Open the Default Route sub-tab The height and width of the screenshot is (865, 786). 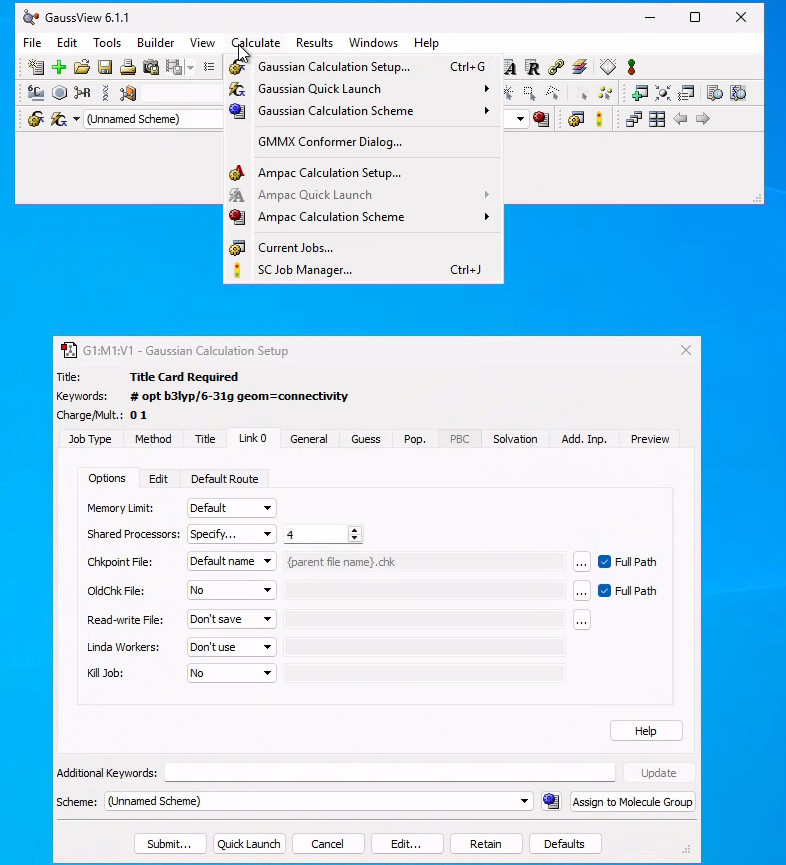coord(224,479)
